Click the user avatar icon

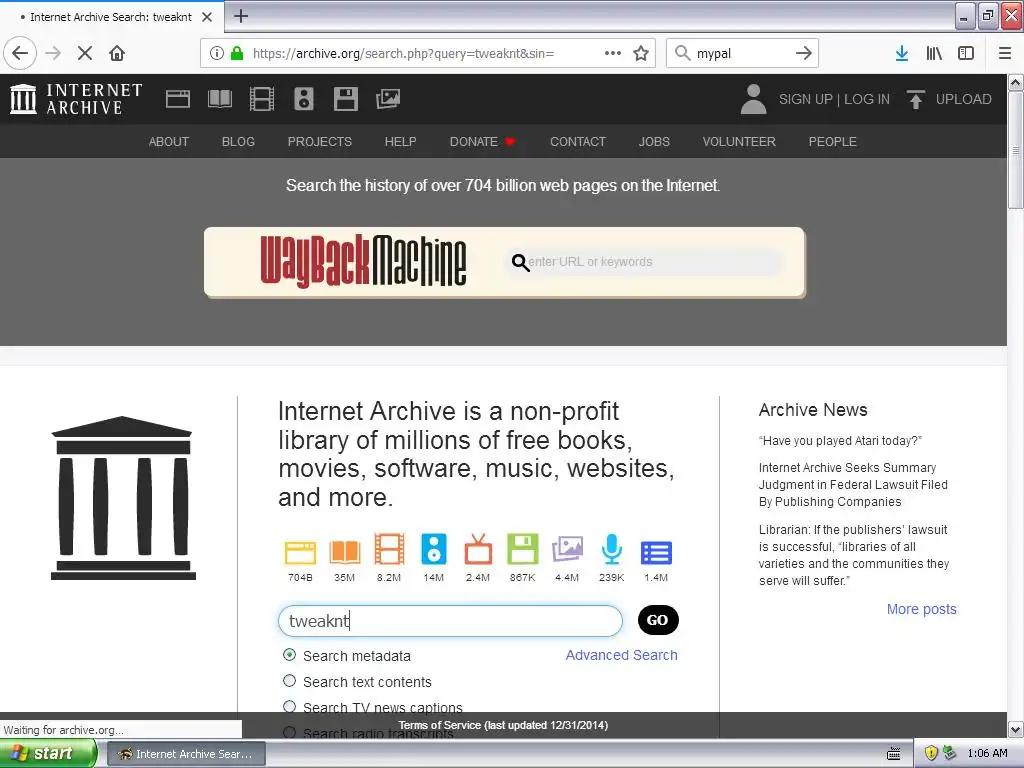tap(754, 99)
